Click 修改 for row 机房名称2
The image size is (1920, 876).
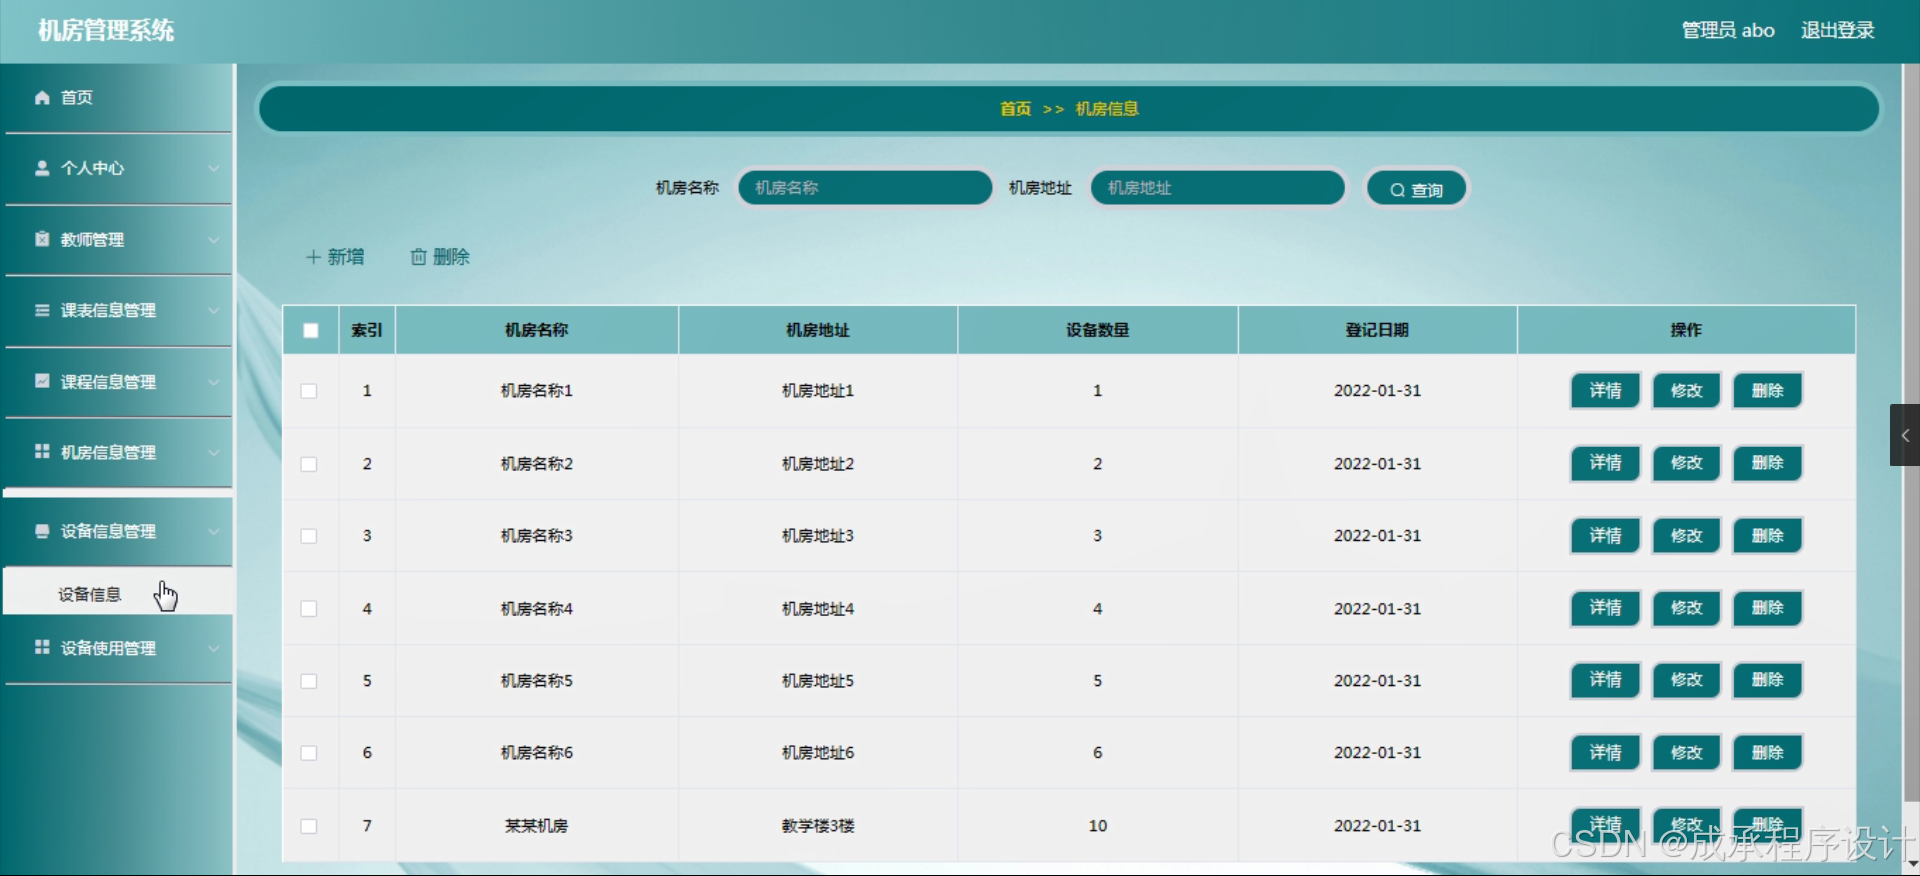click(1686, 462)
